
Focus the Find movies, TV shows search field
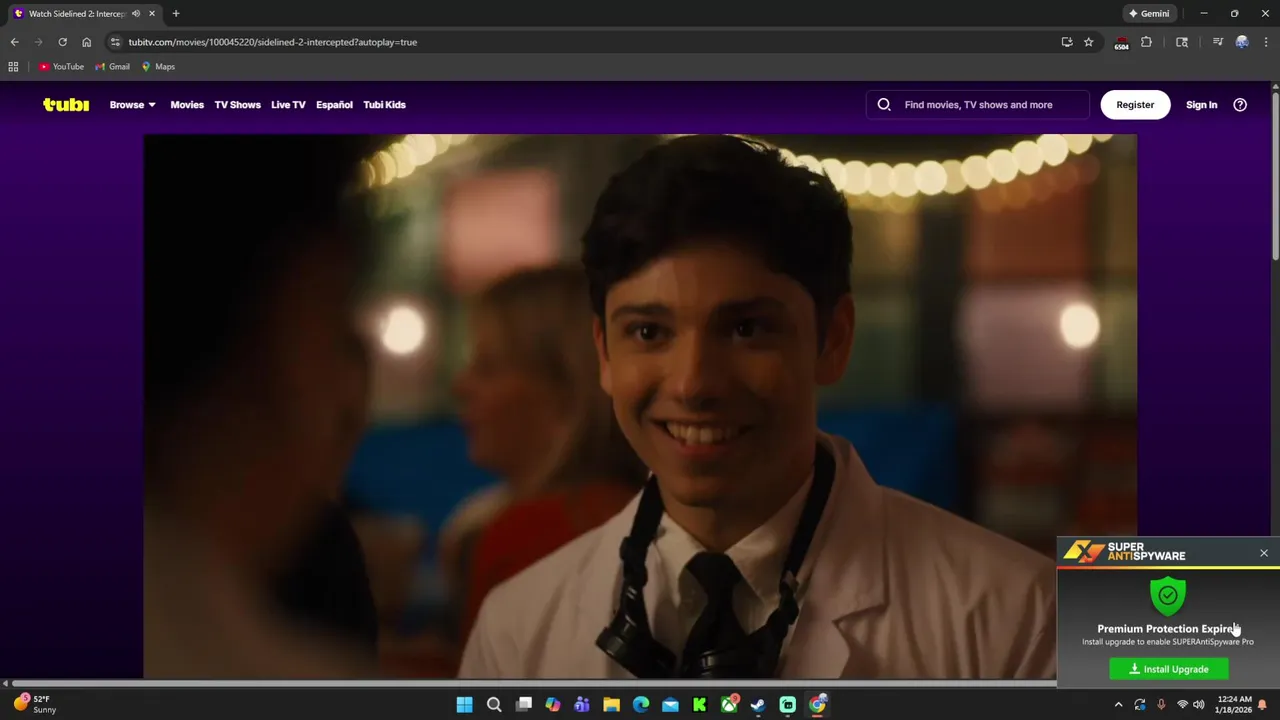click(x=978, y=104)
